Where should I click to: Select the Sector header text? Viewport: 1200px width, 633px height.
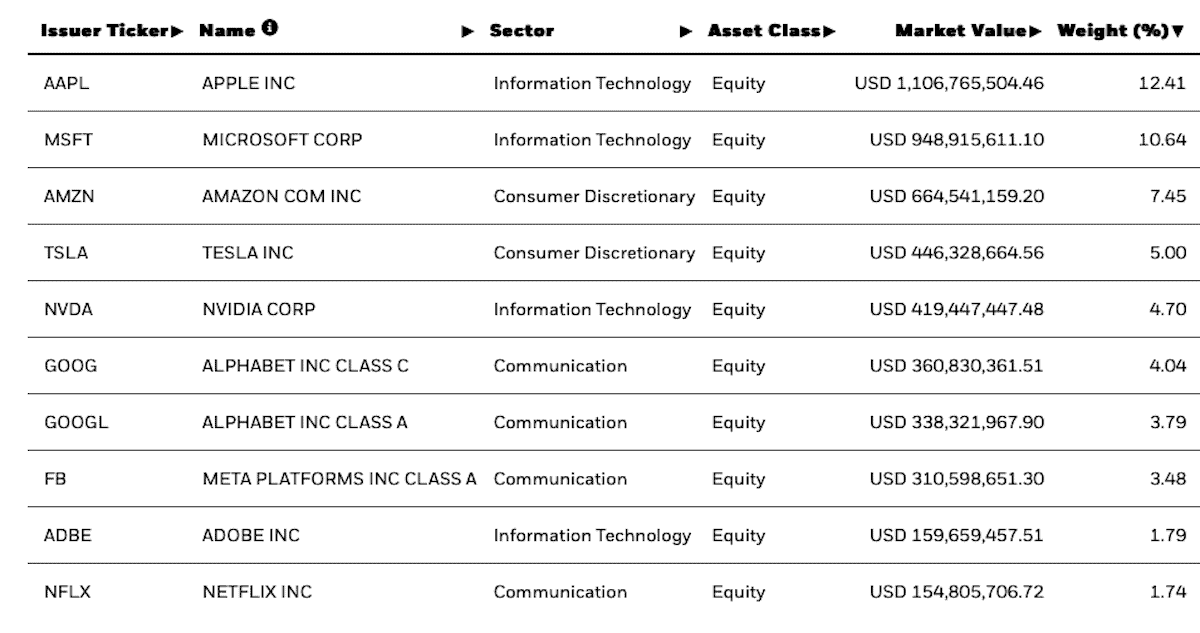[x=522, y=31]
